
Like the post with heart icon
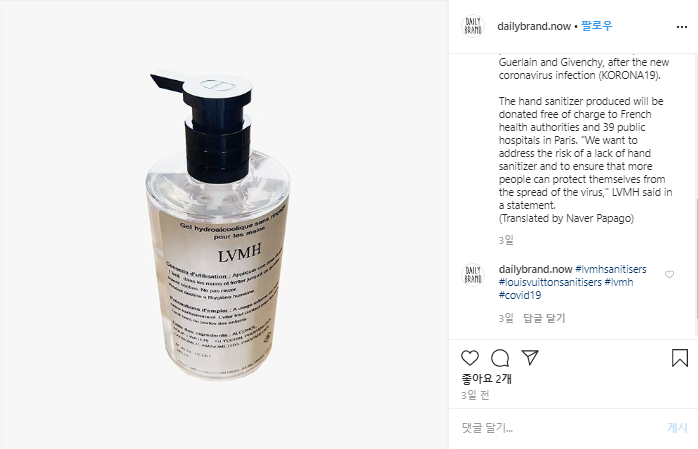coord(470,358)
